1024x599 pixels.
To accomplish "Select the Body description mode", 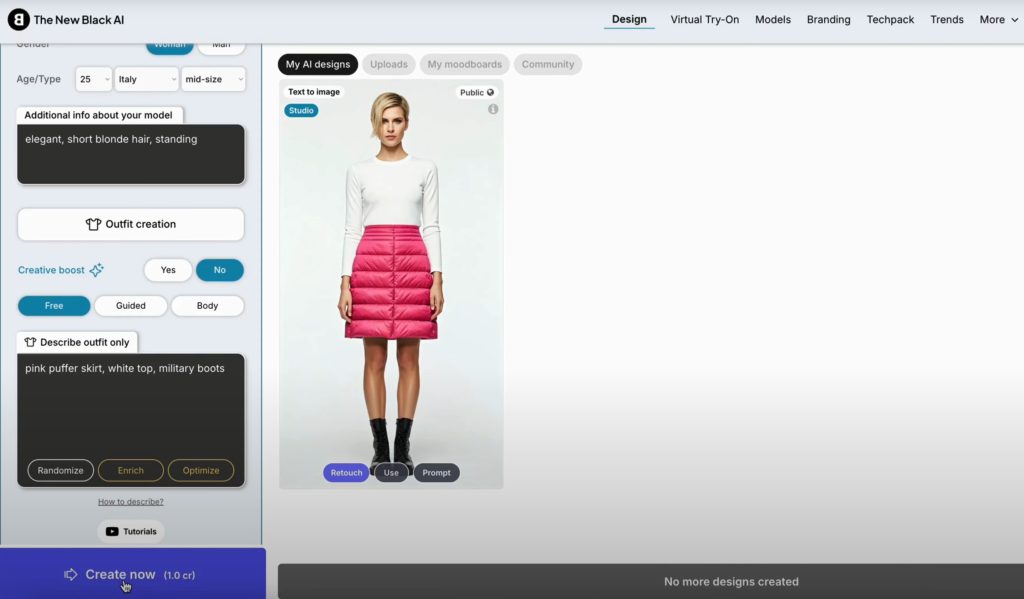I will click(207, 306).
